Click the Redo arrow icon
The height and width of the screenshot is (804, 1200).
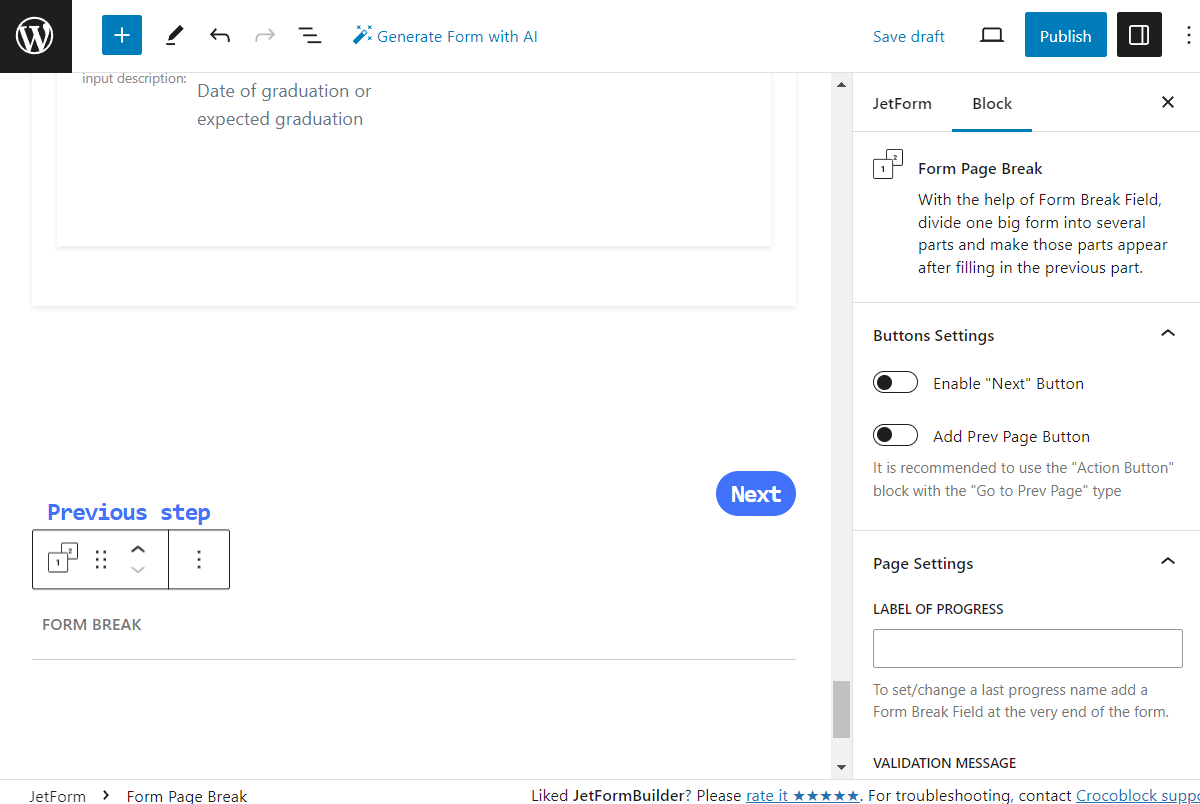tap(264, 34)
